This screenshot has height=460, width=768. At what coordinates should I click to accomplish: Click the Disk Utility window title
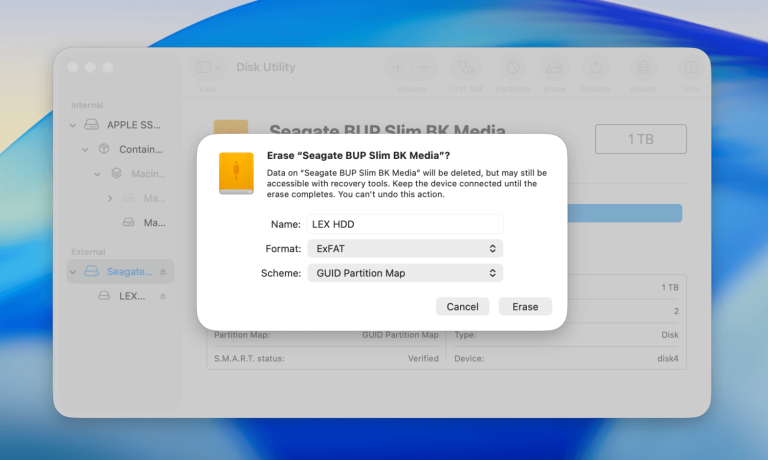266,67
